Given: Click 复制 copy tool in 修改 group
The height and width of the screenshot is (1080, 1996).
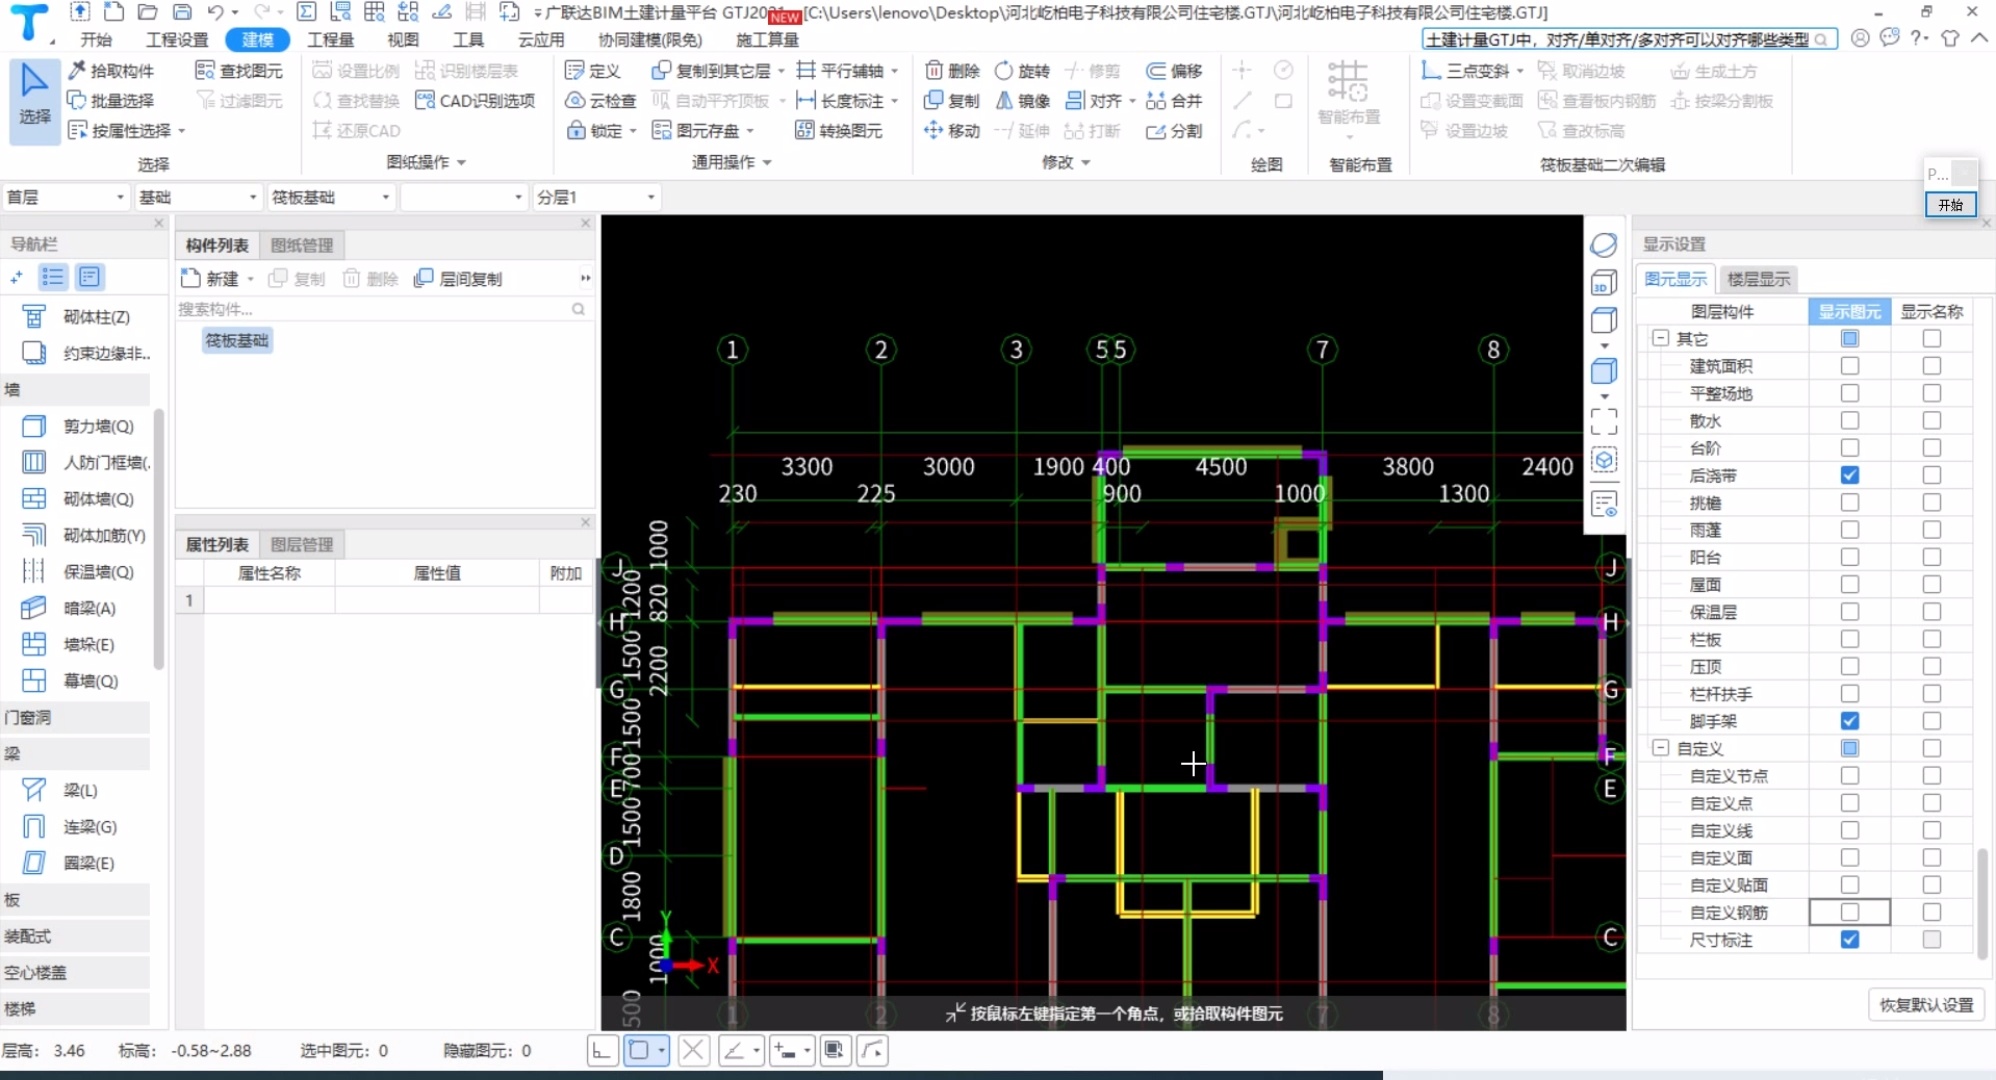Looking at the screenshot, I should click(x=952, y=101).
